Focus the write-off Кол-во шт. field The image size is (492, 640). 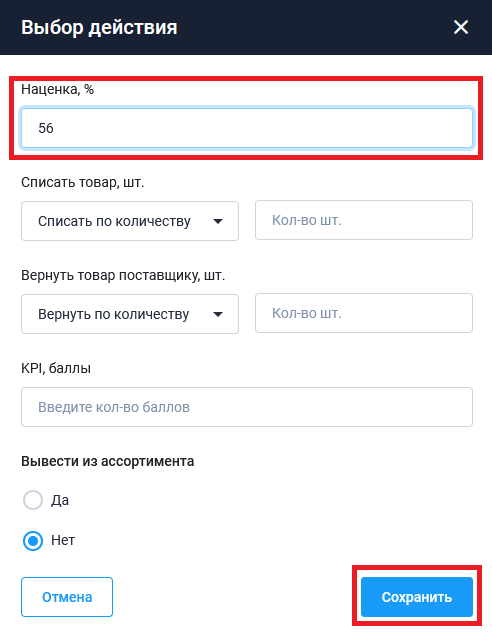click(364, 220)
